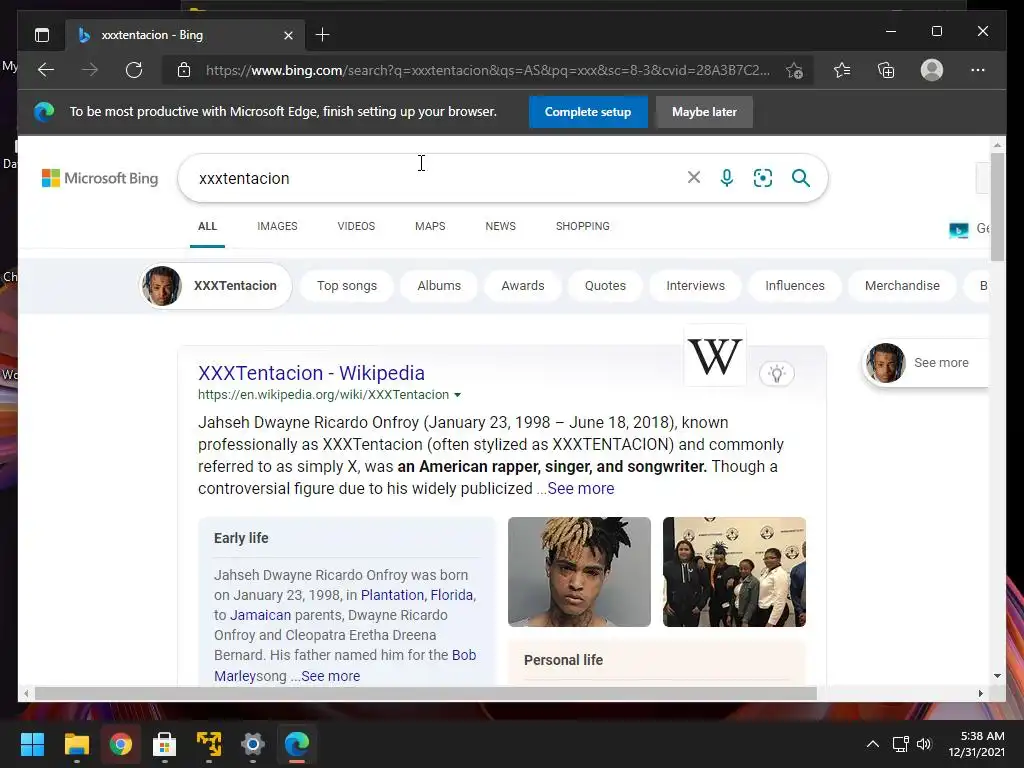Expand the Wikipedia URL dropdown arrow
Screen dimensions: 1024x768
coord(457,395)
